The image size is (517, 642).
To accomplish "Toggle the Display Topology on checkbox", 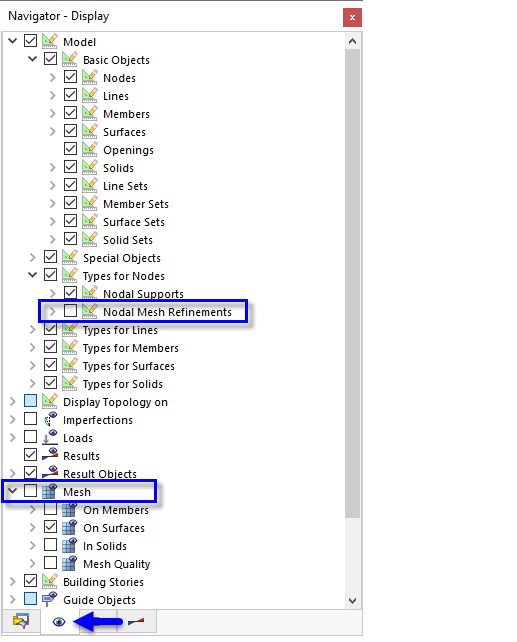I will 30,401.
